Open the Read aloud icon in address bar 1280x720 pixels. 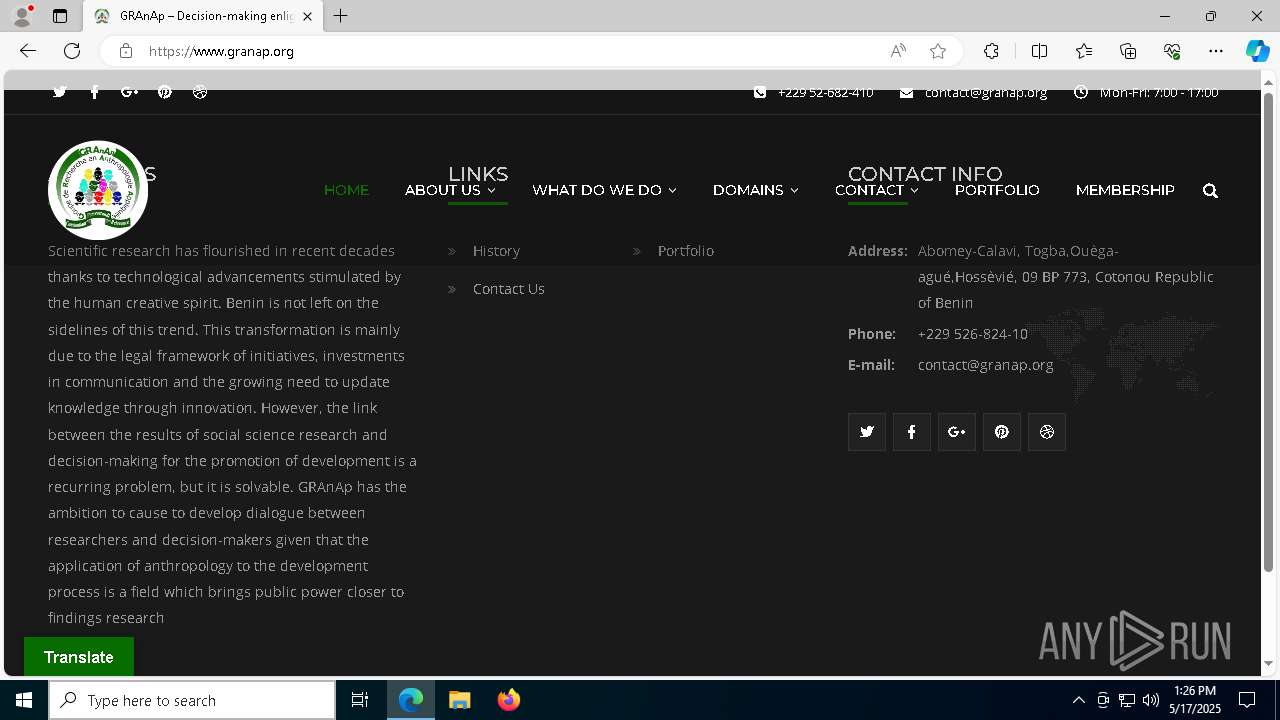click(x=898, y=51)
